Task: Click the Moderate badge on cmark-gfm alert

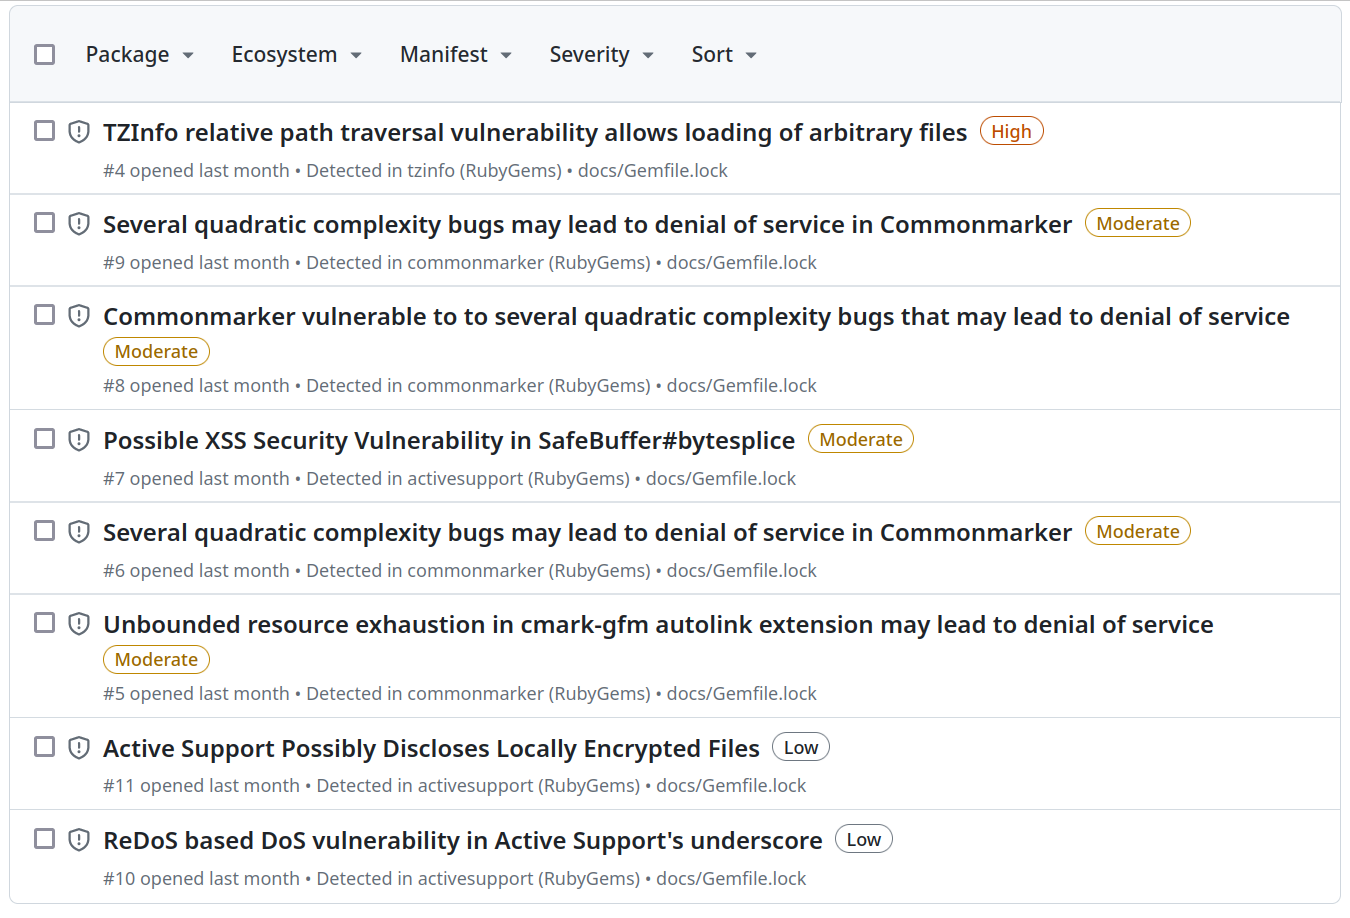Action: 156,659
